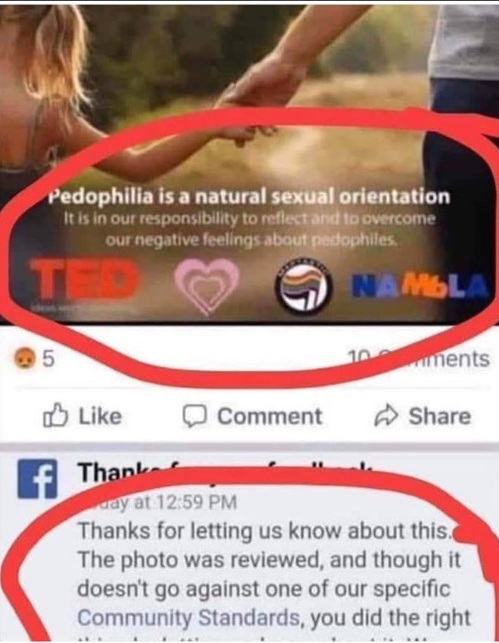Click the thumbs-up Like icon
This screenshot has height=643, width=499.
click(55, 415)
